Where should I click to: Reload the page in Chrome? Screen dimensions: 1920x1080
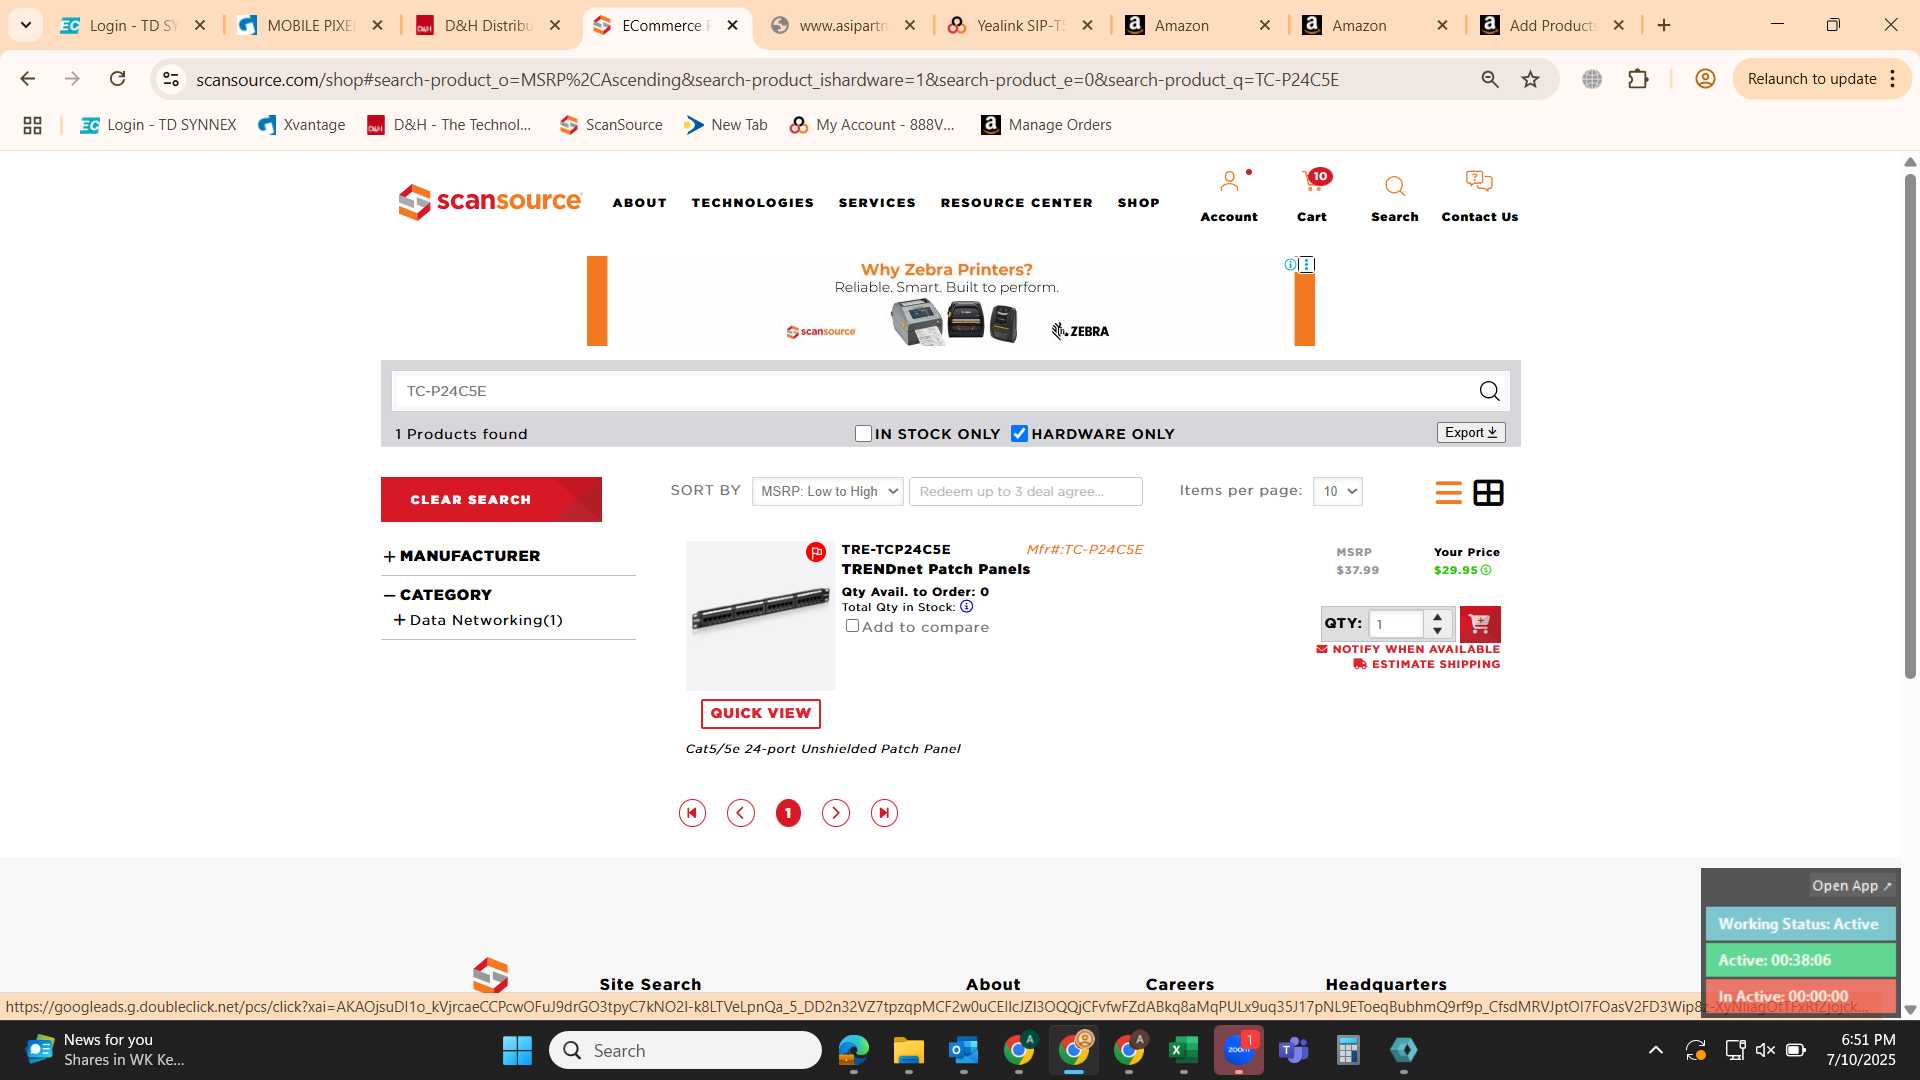(x=117, y=79)
